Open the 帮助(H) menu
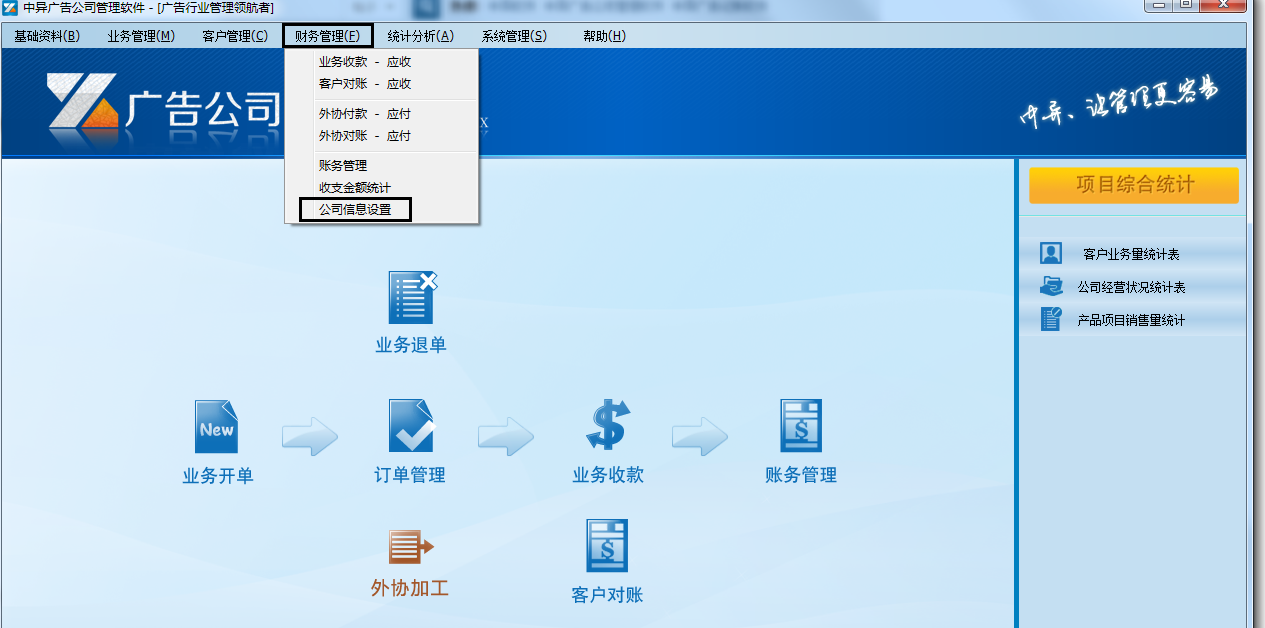This screenshot has width=1265, height=628. 604,36
